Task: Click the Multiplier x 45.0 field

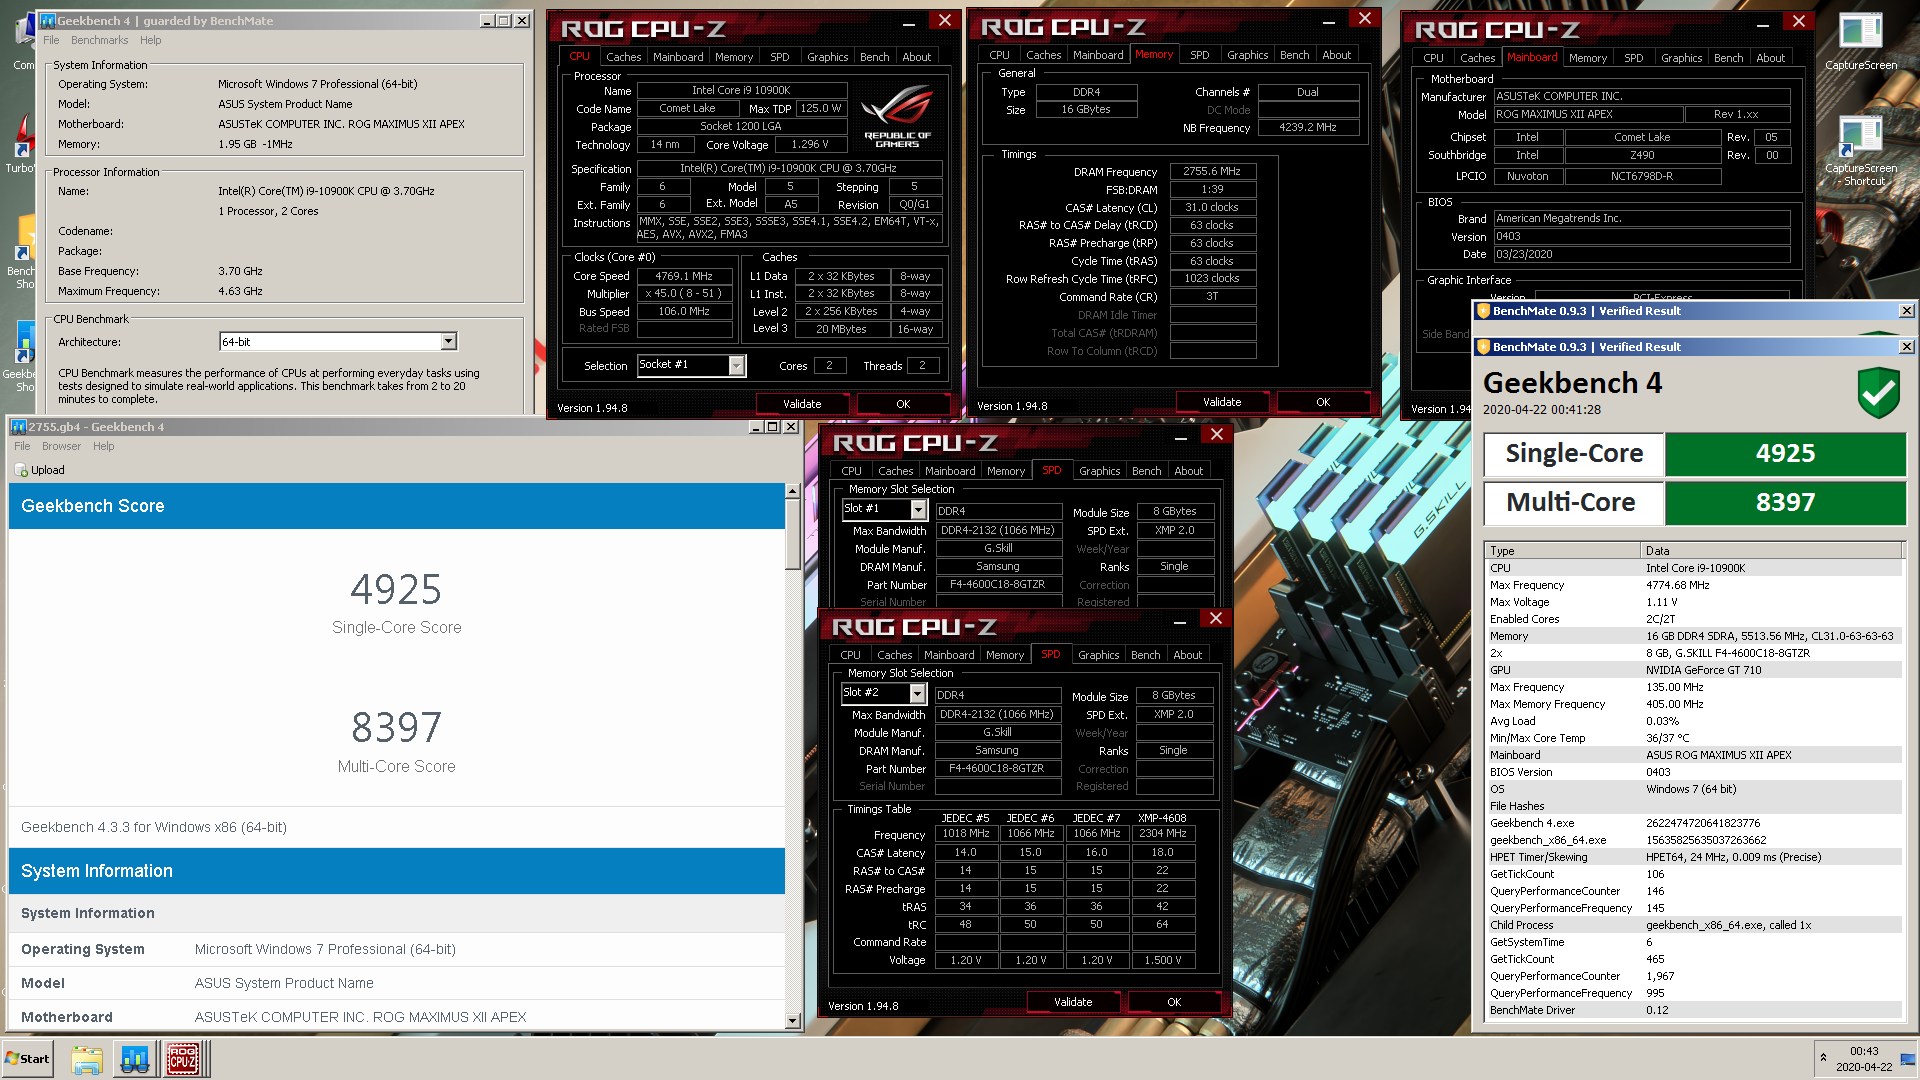Action: [684, 294]
